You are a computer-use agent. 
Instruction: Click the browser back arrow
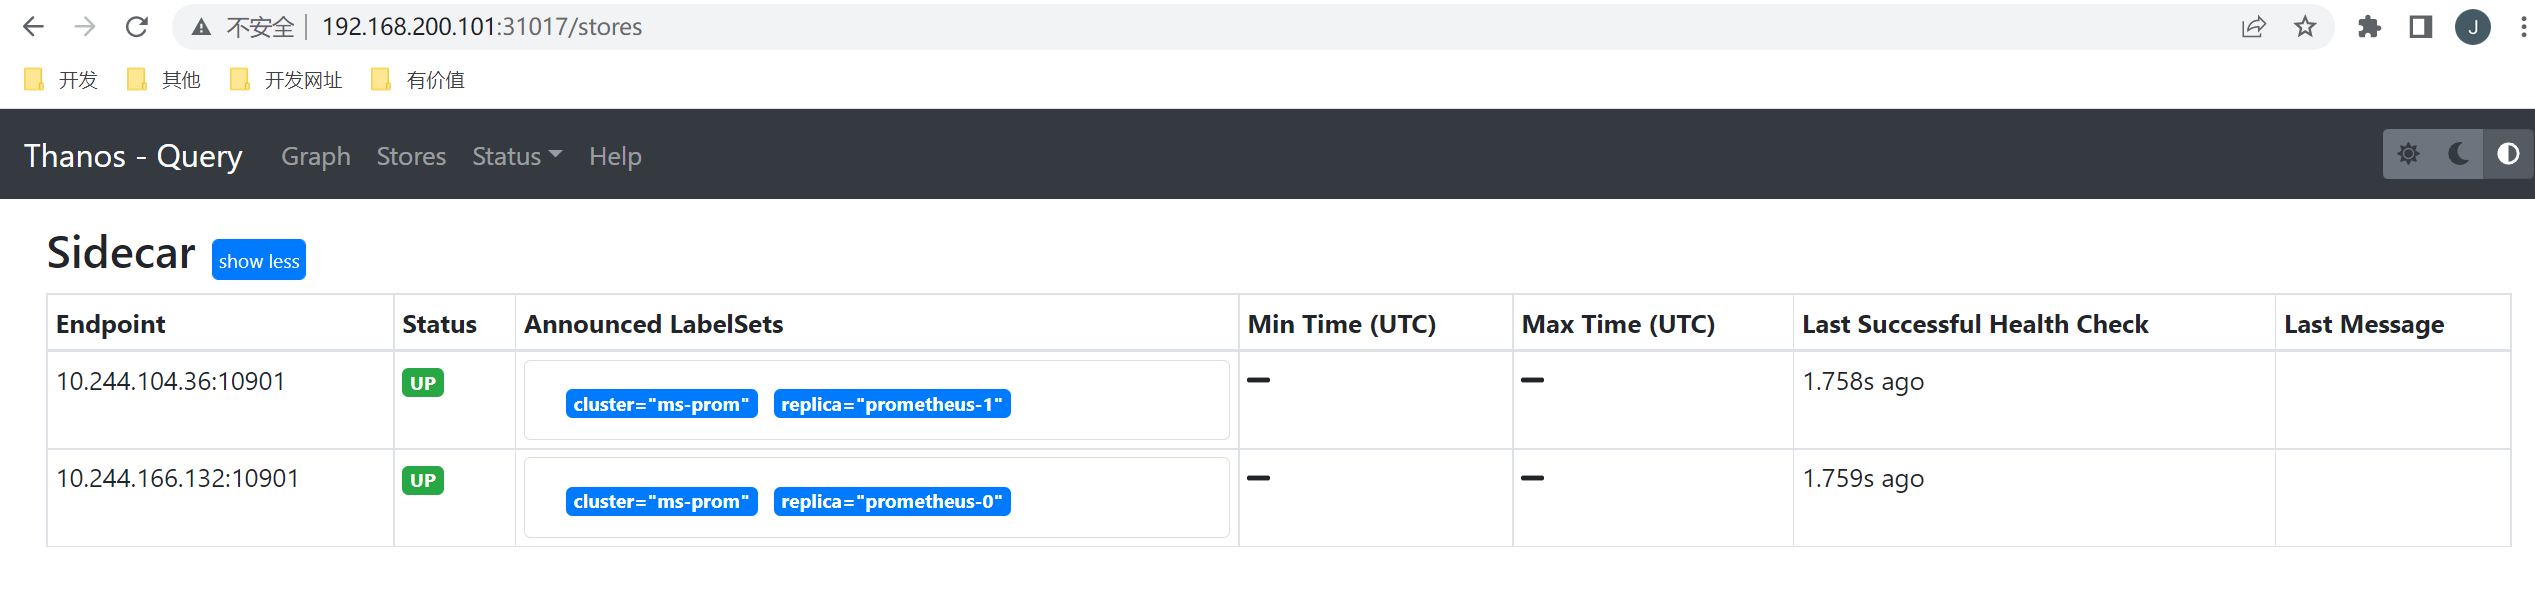(33, 27)
